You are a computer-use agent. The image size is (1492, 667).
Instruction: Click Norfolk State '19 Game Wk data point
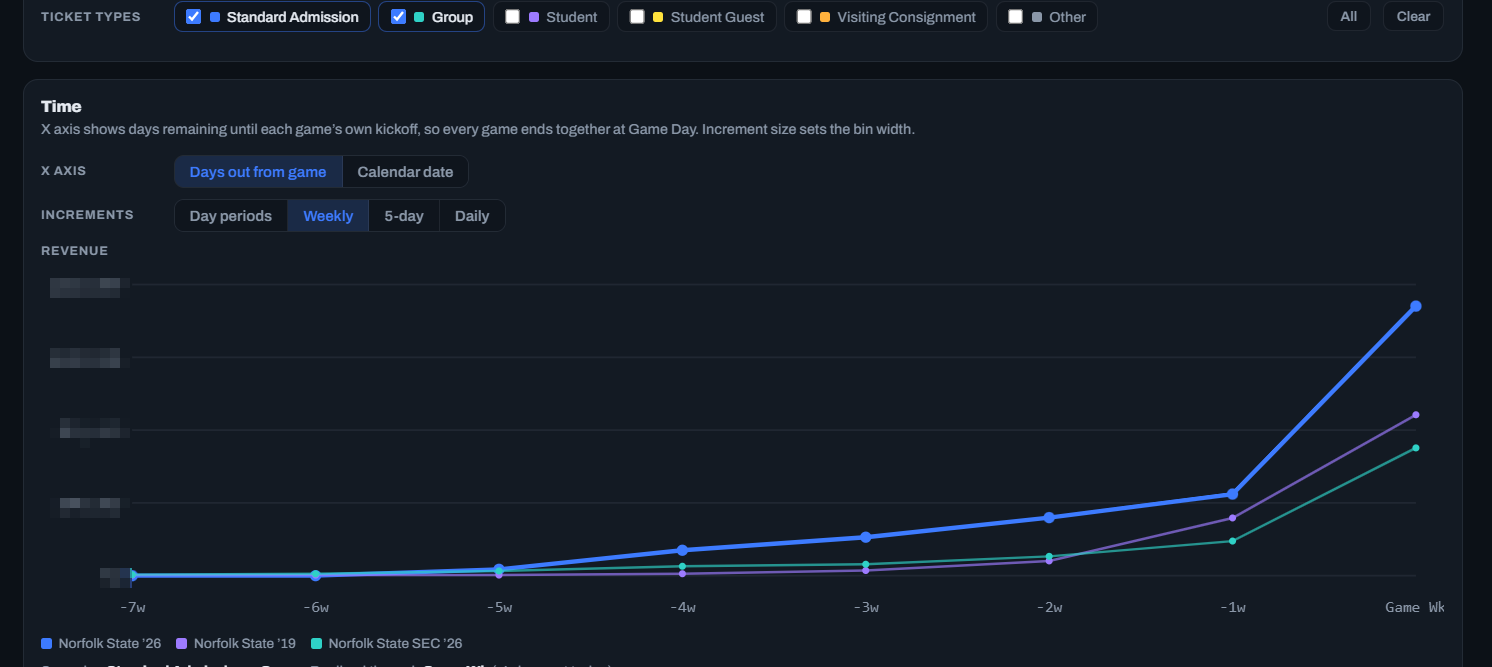point(1416,415)
